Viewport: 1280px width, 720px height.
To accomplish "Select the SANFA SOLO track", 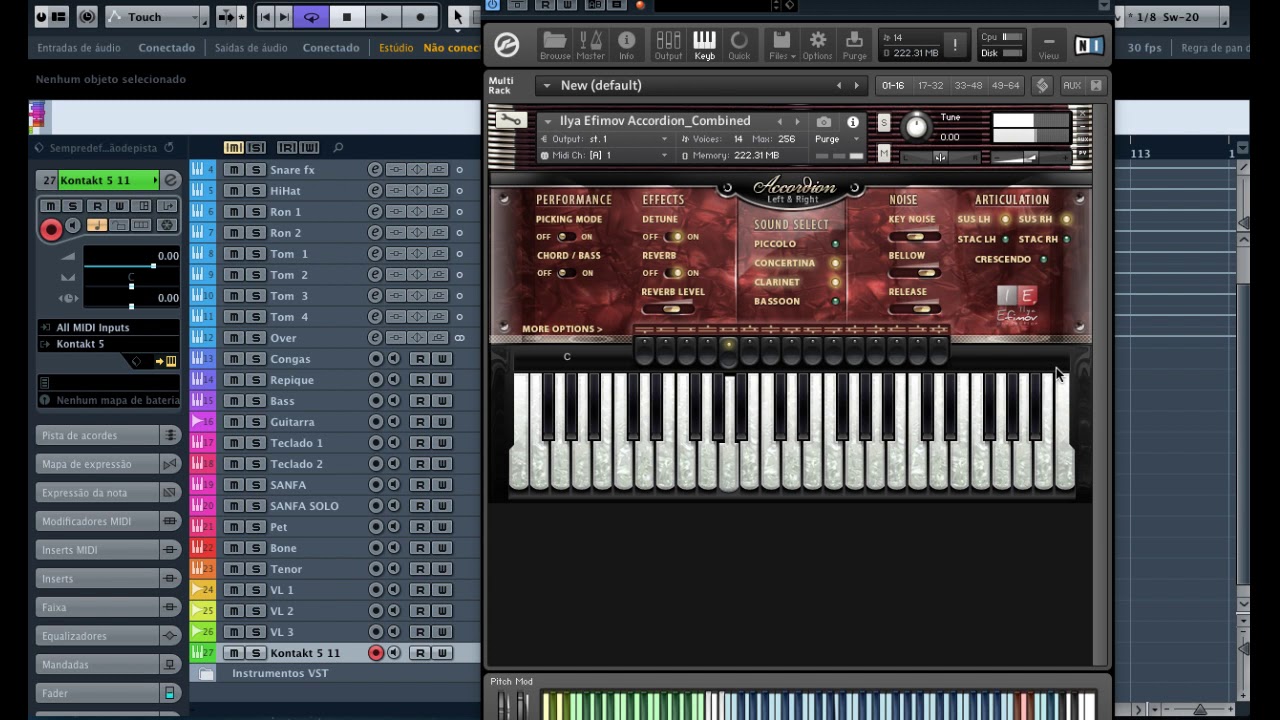I will point(304,506).
